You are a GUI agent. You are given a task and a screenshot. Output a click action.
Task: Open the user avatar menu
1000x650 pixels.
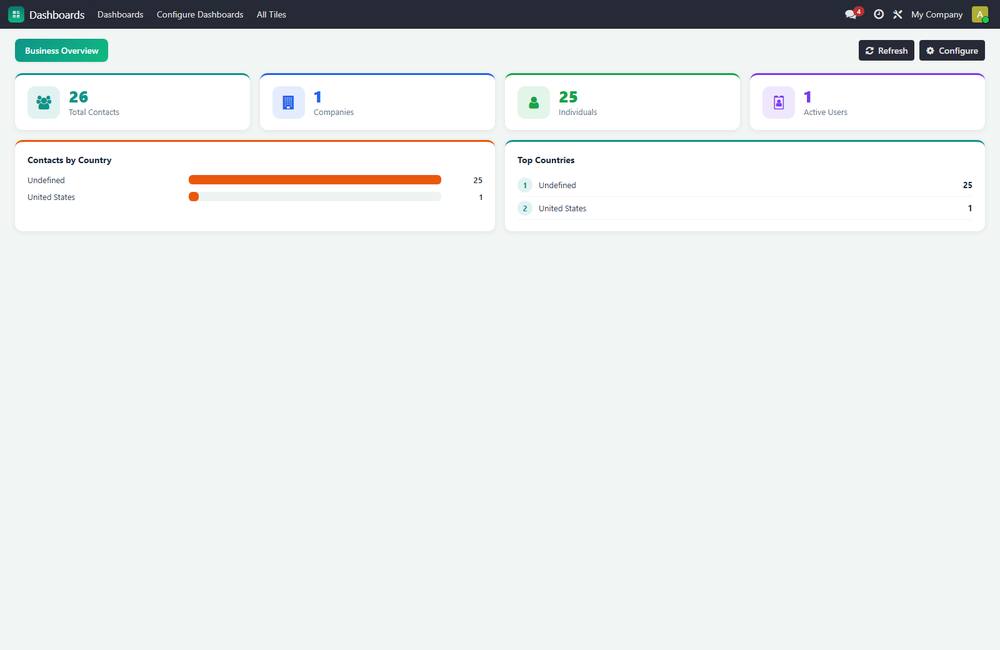pos(980,14)
